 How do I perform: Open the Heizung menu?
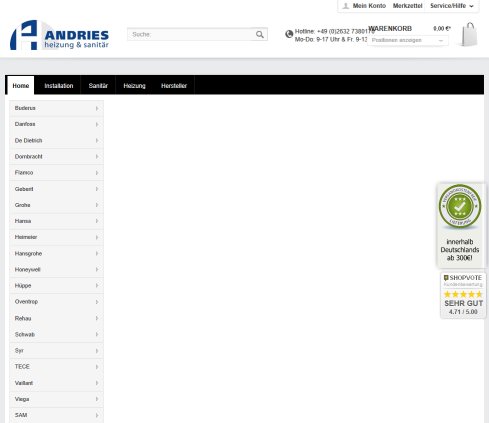coord(134,86)
